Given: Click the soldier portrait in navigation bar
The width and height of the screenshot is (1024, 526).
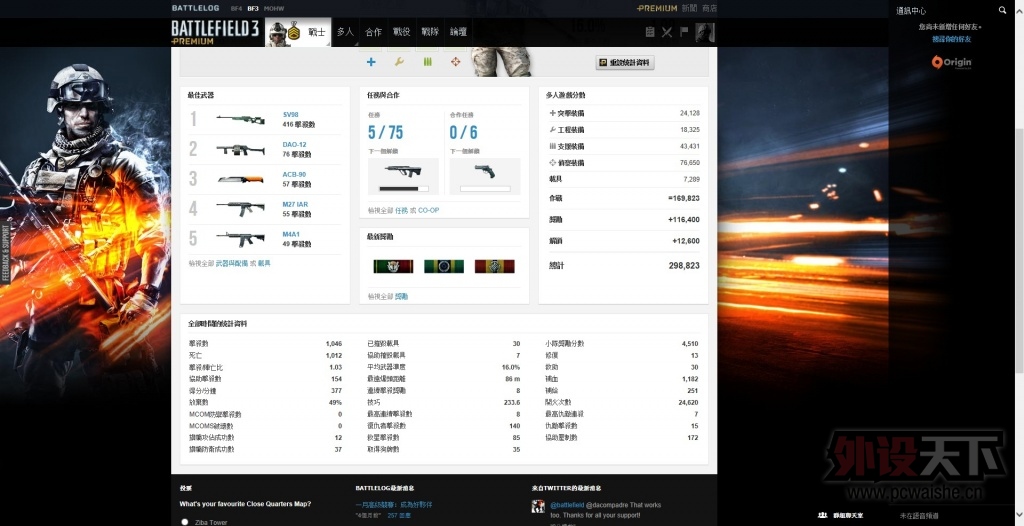Looking at the screenshot, I should pos(278,33).
